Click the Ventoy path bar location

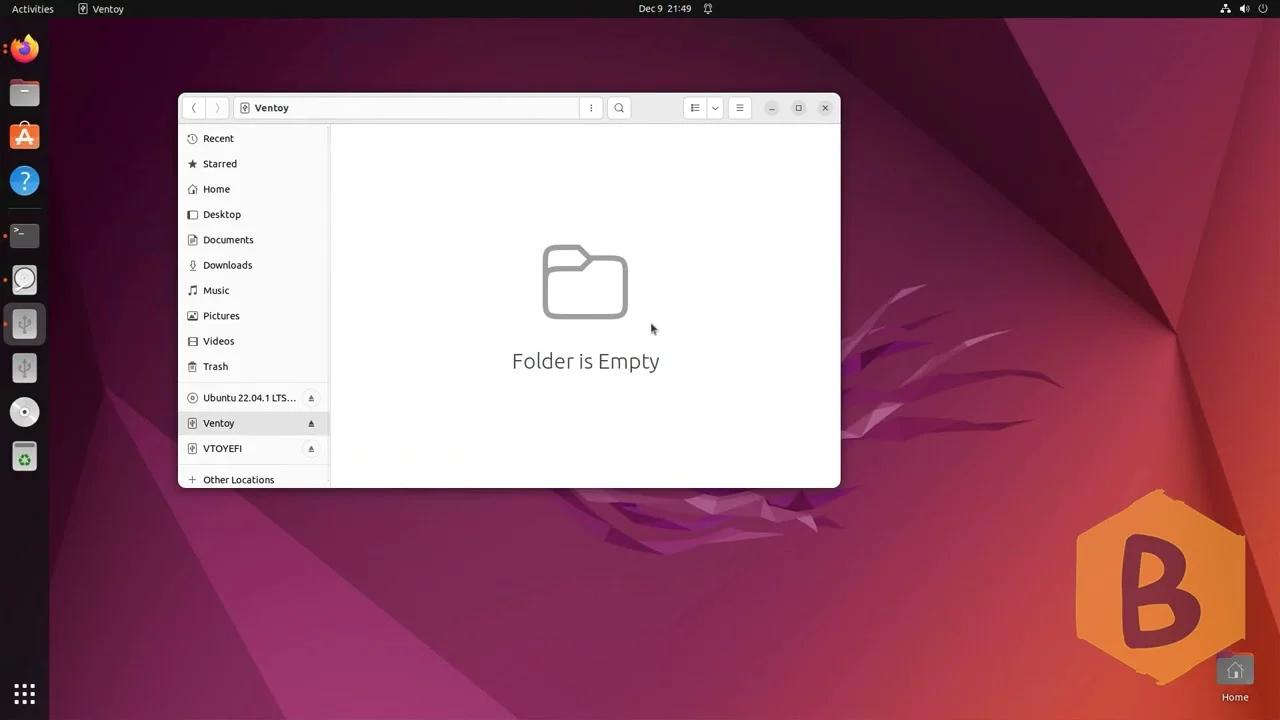[406, 108]
